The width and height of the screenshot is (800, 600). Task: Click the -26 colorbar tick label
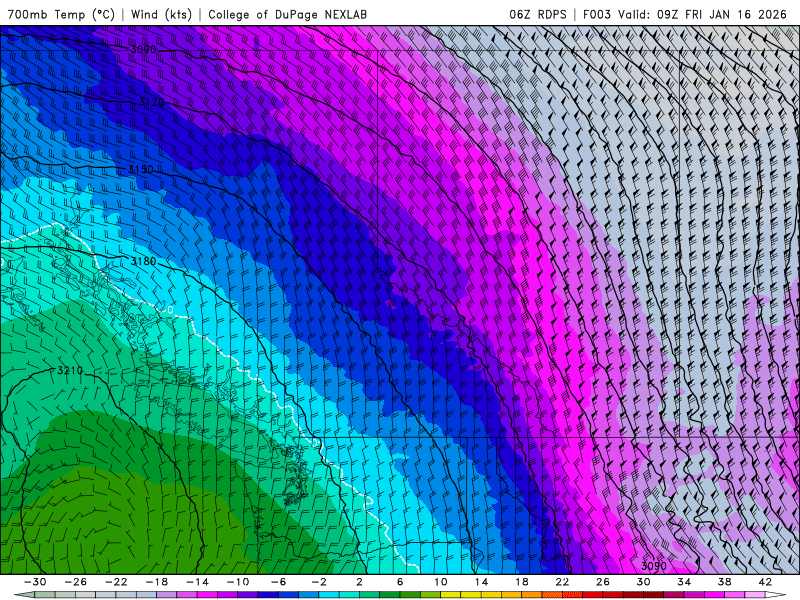[76, 582]
